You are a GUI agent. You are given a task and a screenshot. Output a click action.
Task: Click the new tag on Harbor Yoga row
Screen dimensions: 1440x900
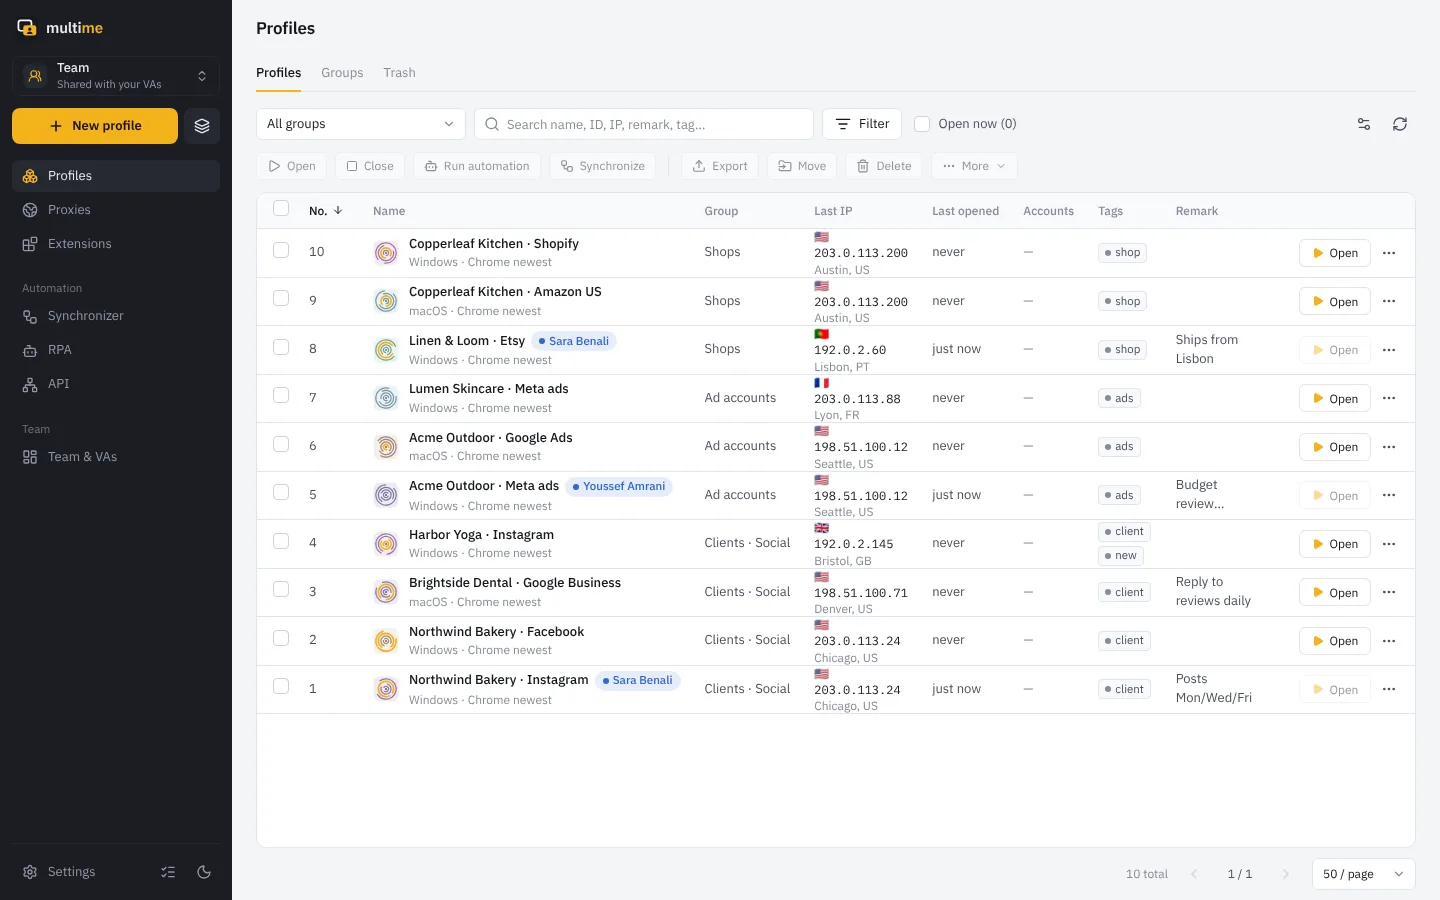coord(1120,556)
